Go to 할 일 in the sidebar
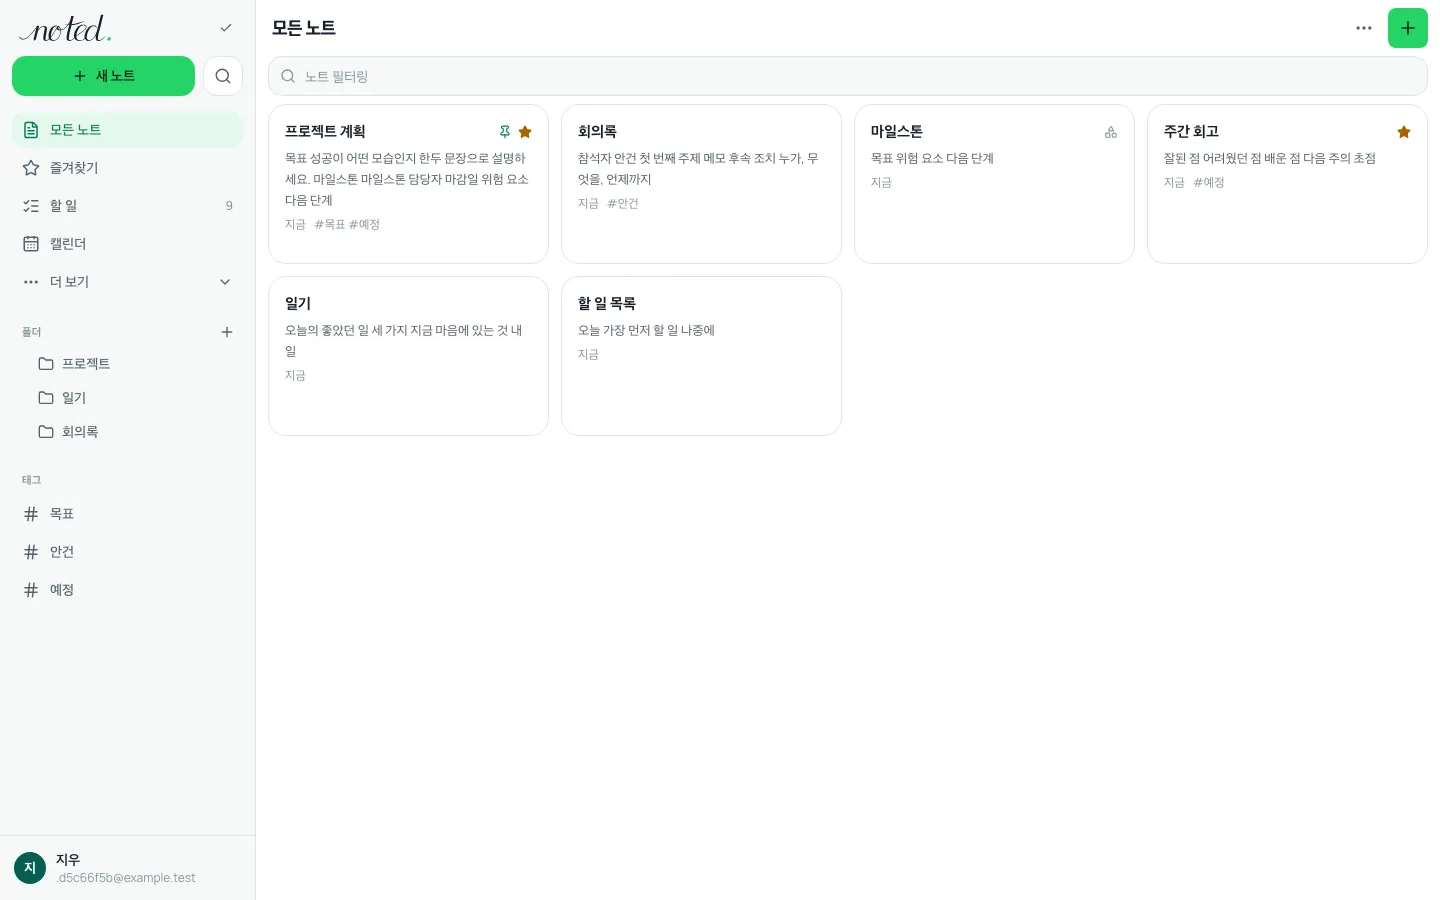 (127, 206)
